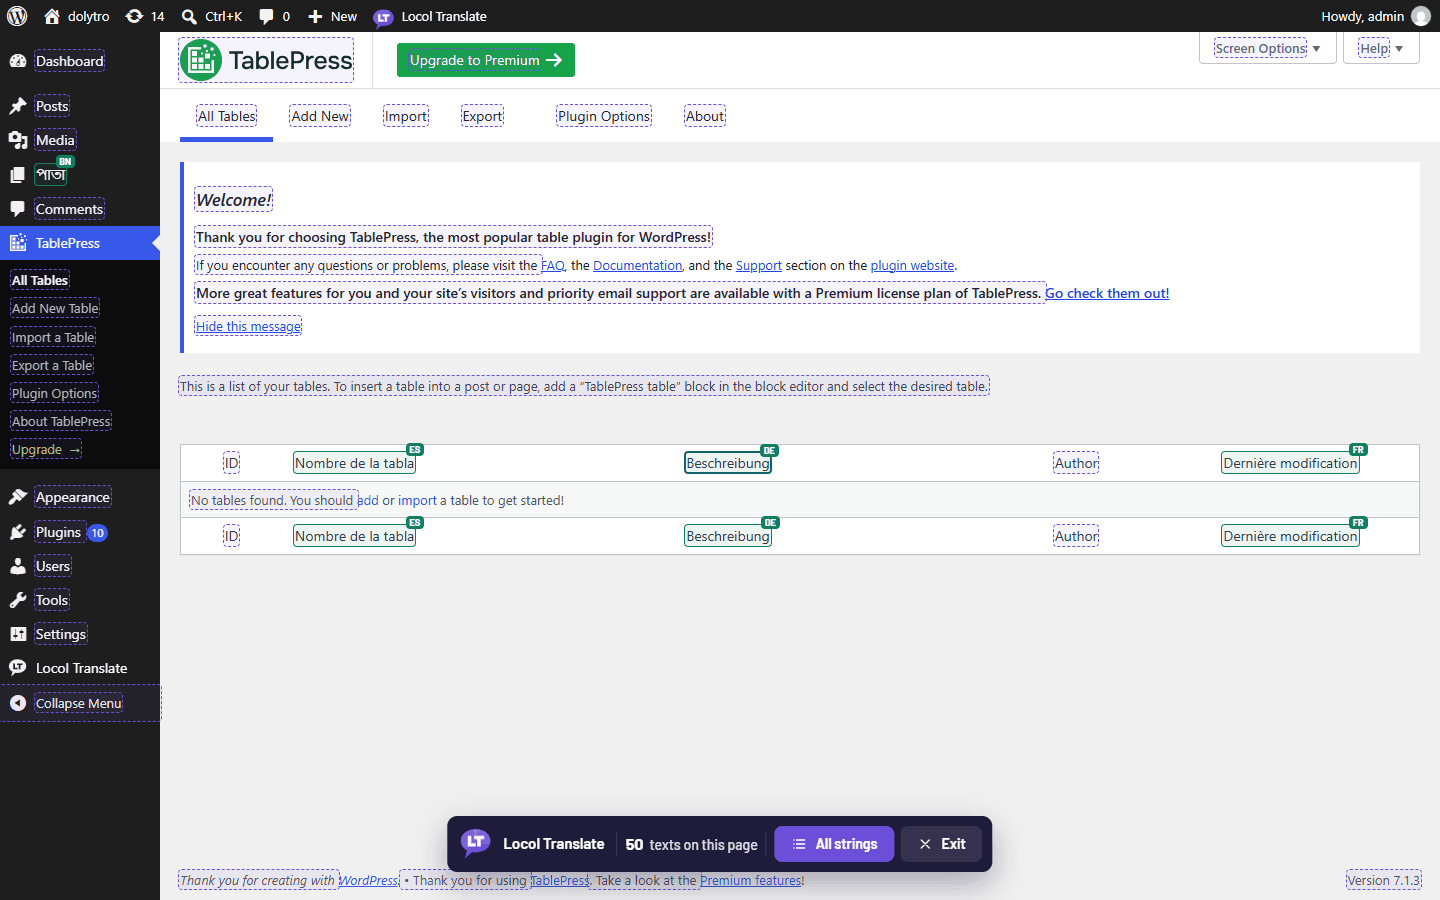The height and width of the screenshot is (900, 1440).
Task: Sort by top Nombre de la tabla header
Action: (x=354, y=463)
